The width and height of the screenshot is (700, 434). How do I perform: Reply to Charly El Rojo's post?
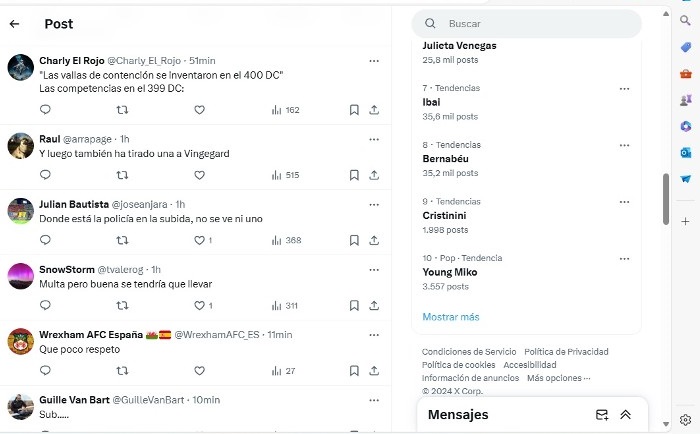coord(45,110)
